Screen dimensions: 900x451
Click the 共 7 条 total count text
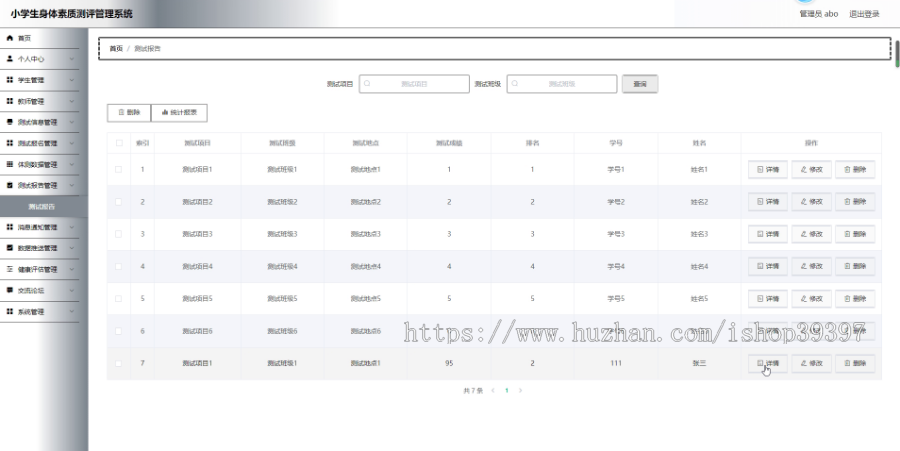tap(473, 390)
